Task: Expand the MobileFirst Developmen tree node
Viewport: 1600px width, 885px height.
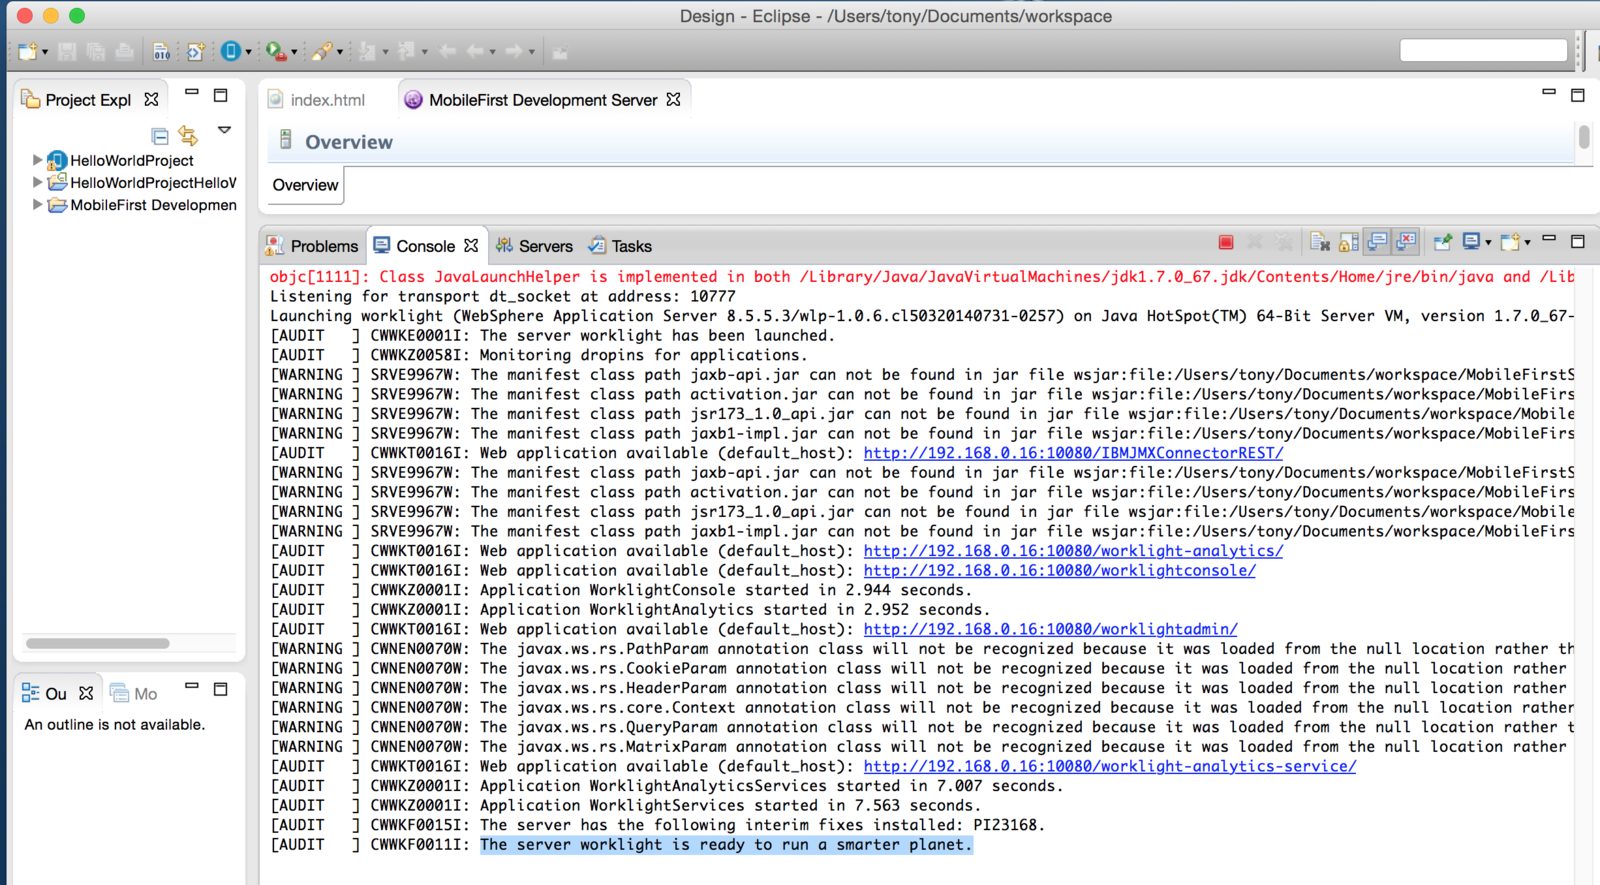Action: pyautogui.click(x=37, y=204)
